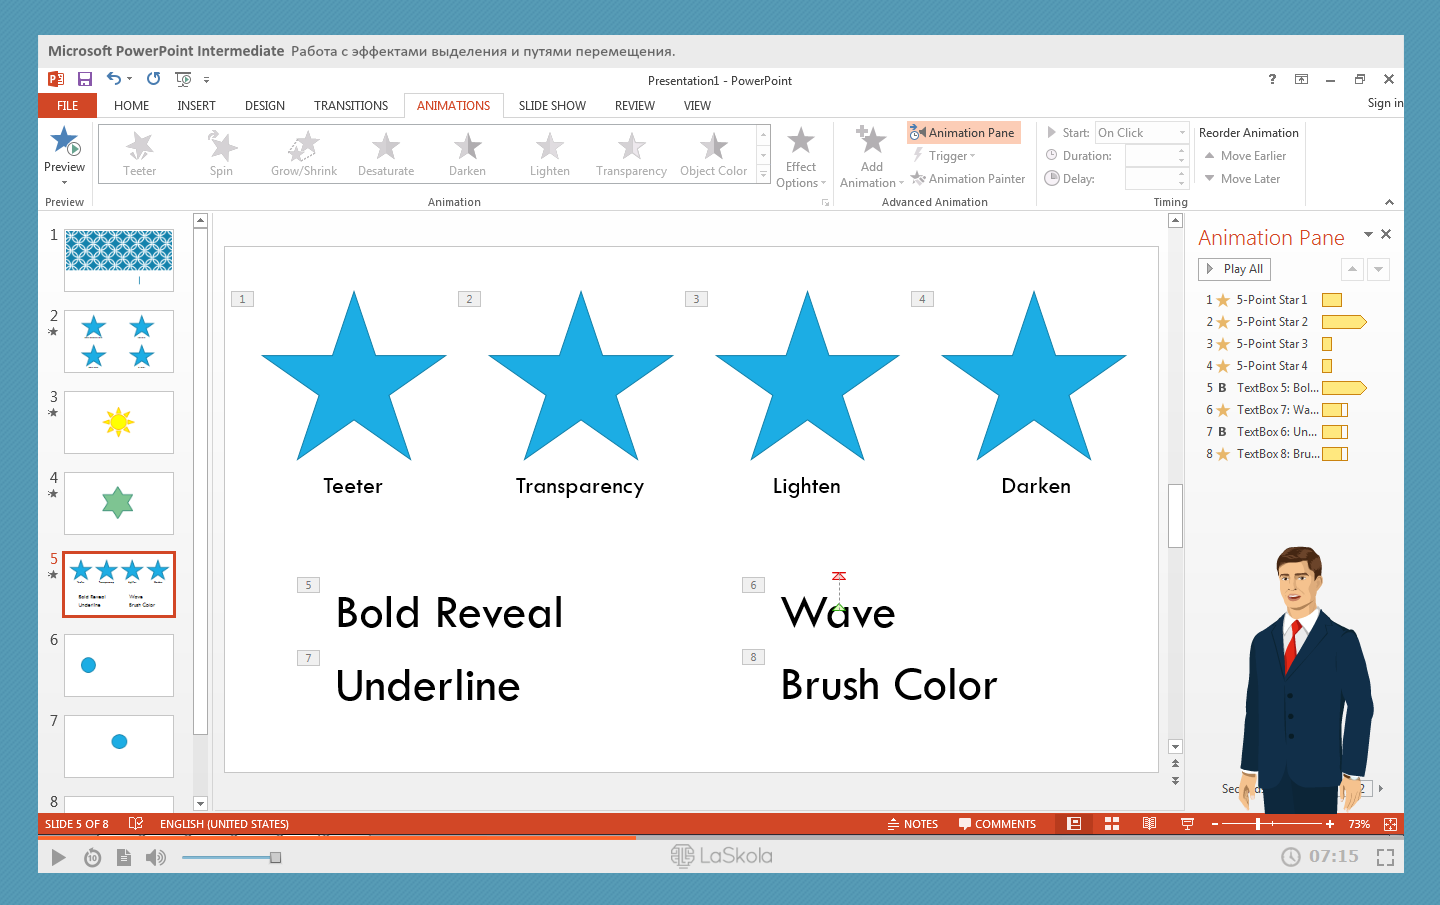1440x905 pixels.
Task: Switch to Slide Sorter view icon
Action: pos(1112,824)
